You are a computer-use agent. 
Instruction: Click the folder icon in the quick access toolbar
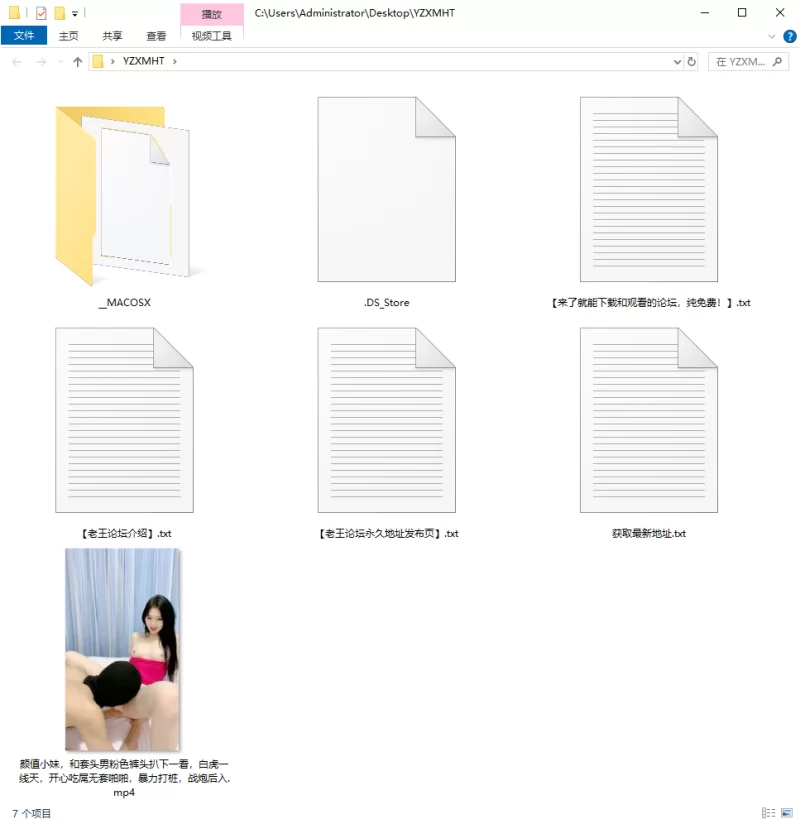coord(14,13)
